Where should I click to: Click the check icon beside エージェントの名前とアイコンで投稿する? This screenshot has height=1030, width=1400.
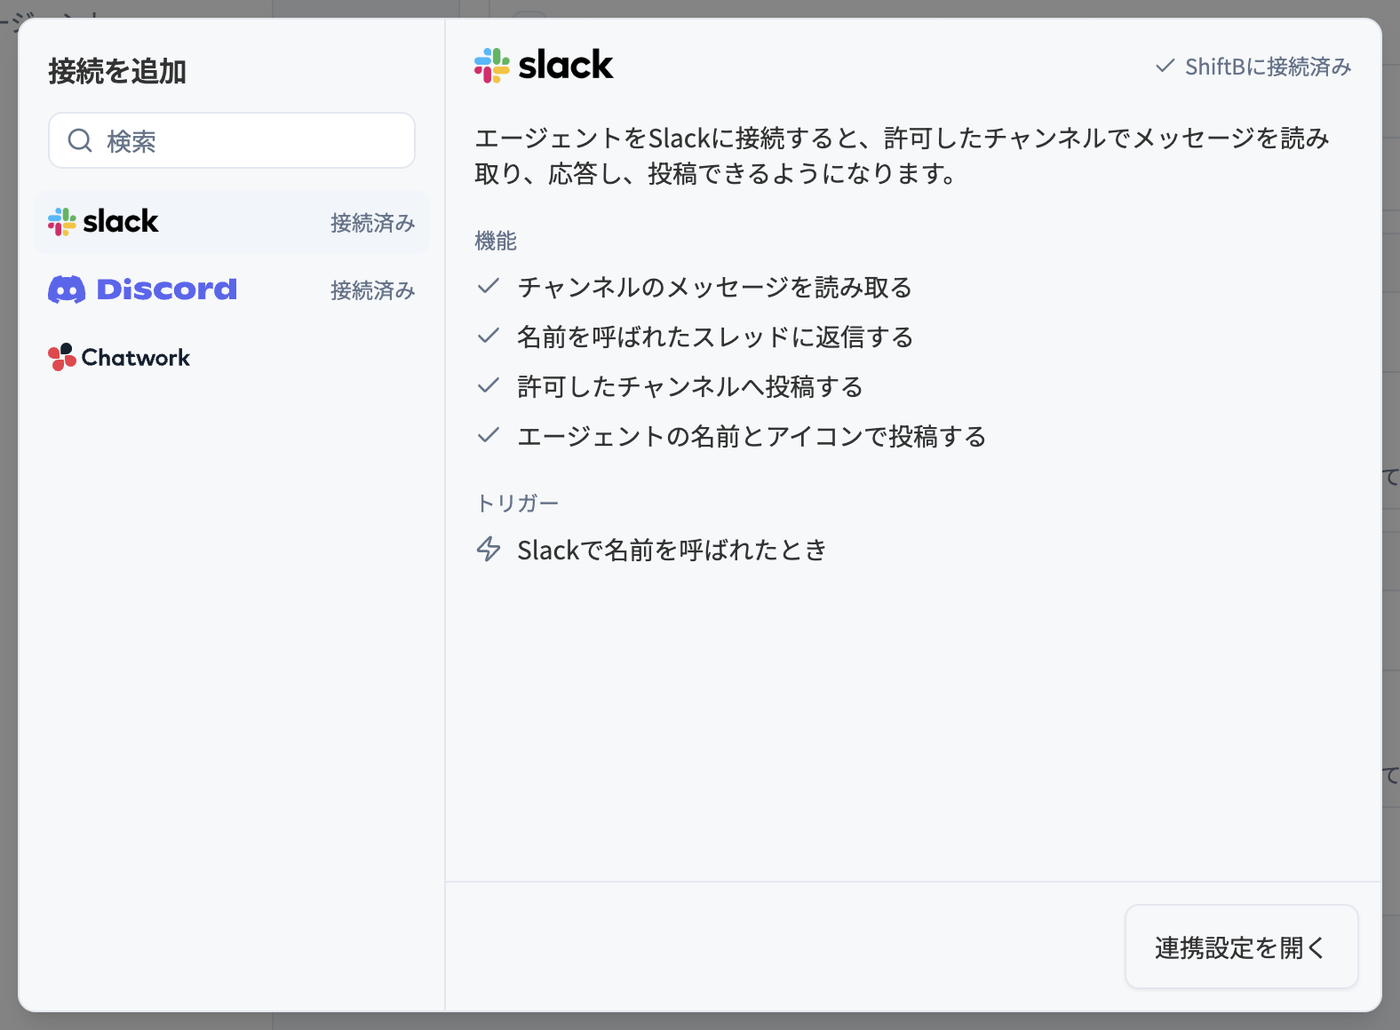tap(488, 435)
